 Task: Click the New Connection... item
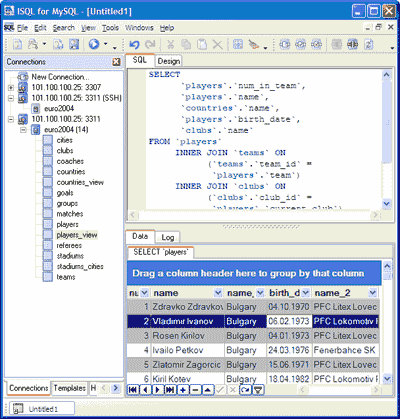60,77
